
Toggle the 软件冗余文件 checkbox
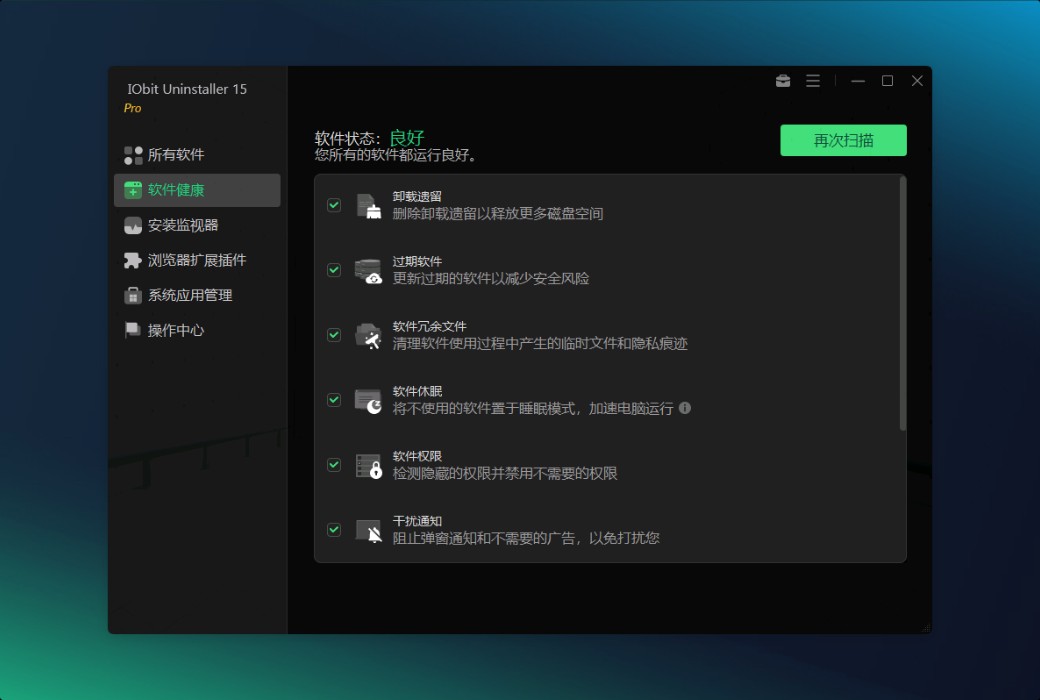click(334, 335)
